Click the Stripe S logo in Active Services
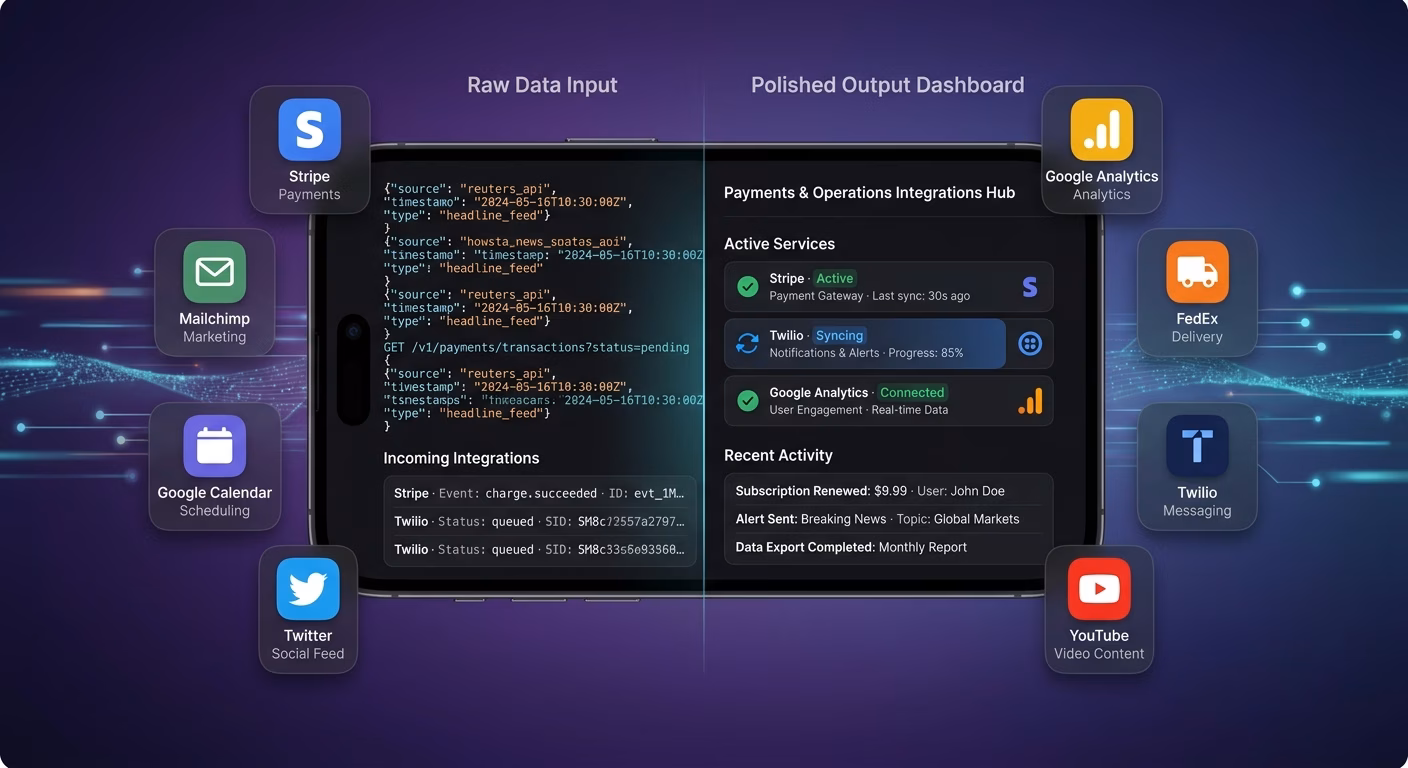1408x768 pixels. tap(1029, 287)
